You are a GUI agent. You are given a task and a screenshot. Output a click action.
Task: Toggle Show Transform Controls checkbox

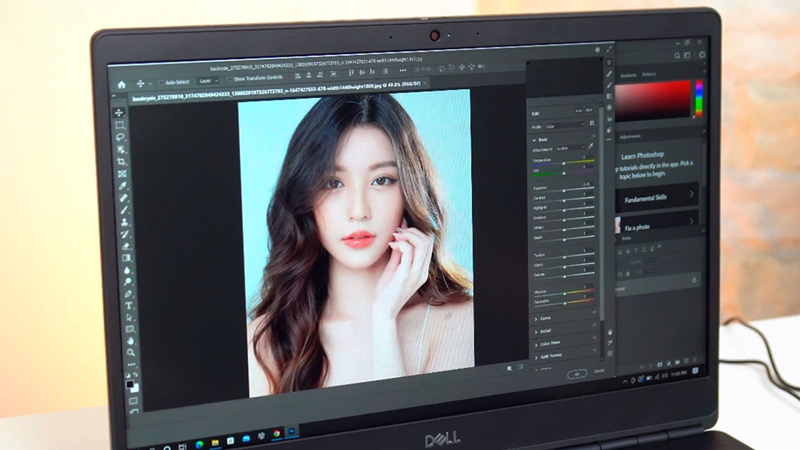228,79
